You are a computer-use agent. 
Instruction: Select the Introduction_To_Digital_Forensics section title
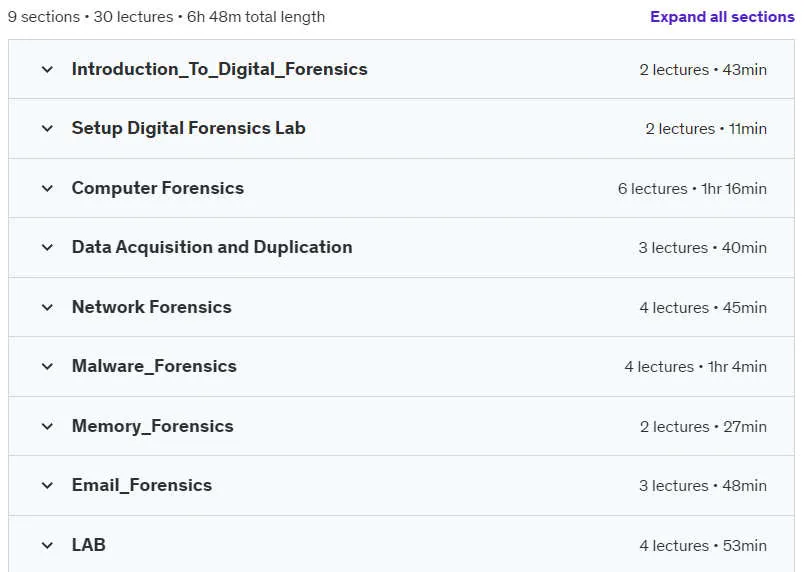[x=219, y=69]
